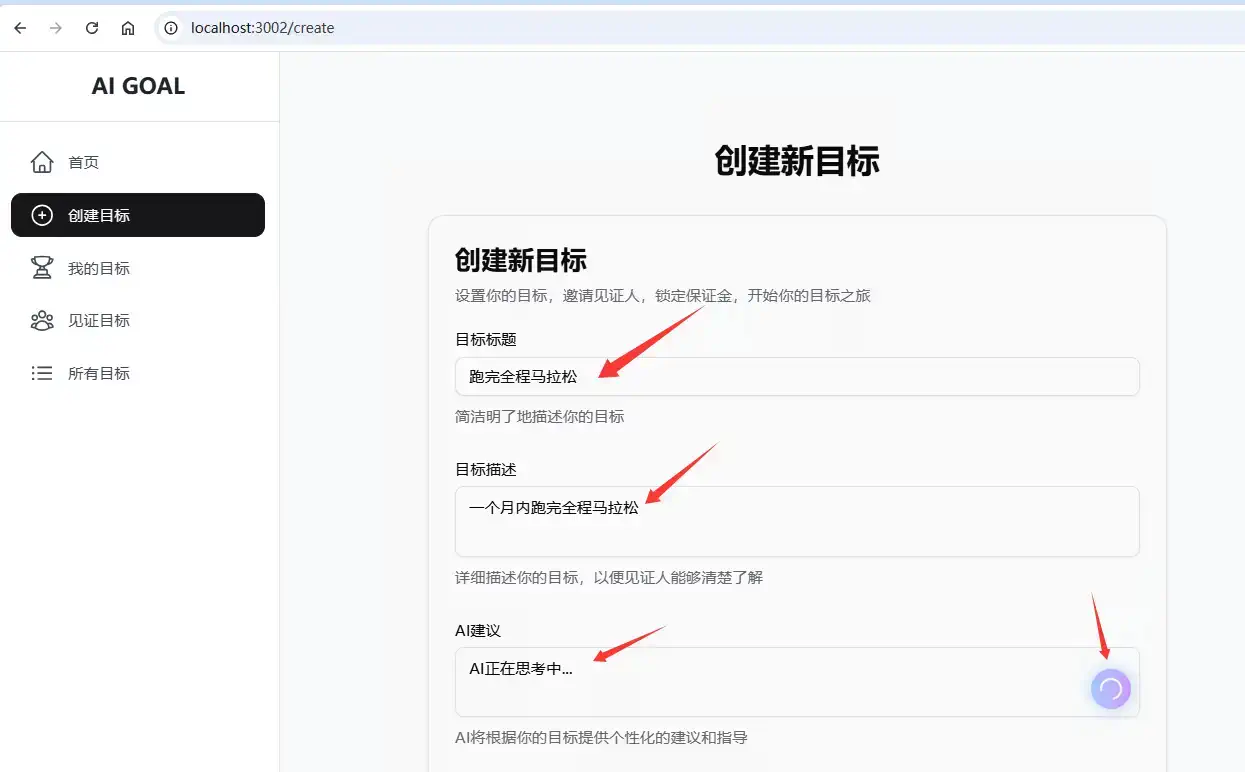Click the browser home icon
Image resolution: width=1245 pixels, height=772 pixels.
tap(127, 27)
